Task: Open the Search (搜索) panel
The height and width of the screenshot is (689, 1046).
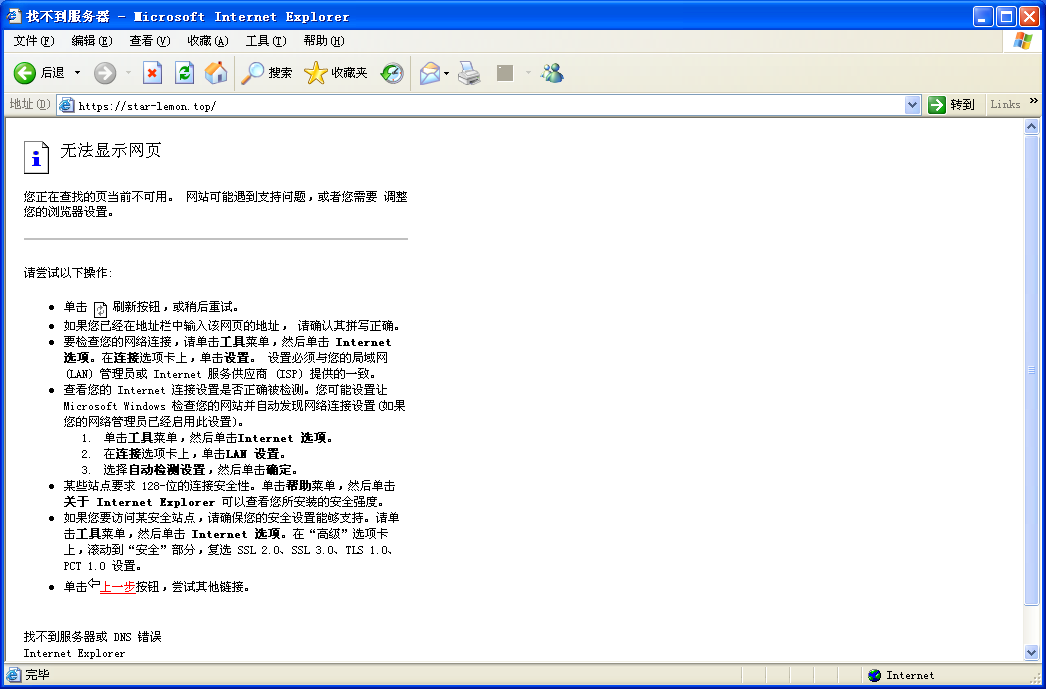Action: coord(267,73)
